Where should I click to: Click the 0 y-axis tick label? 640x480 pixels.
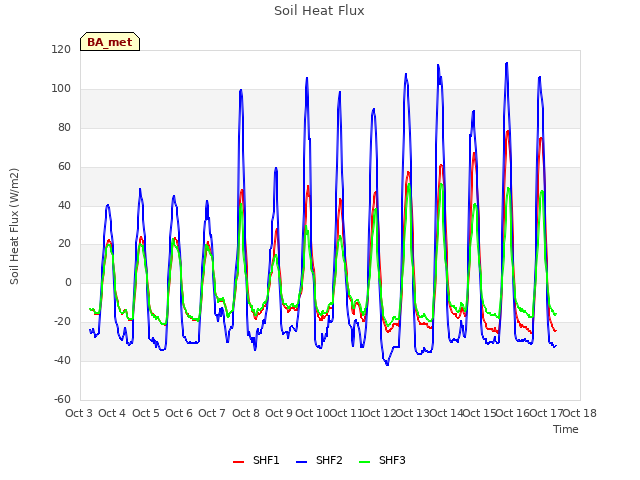click(x=68, y=282)
